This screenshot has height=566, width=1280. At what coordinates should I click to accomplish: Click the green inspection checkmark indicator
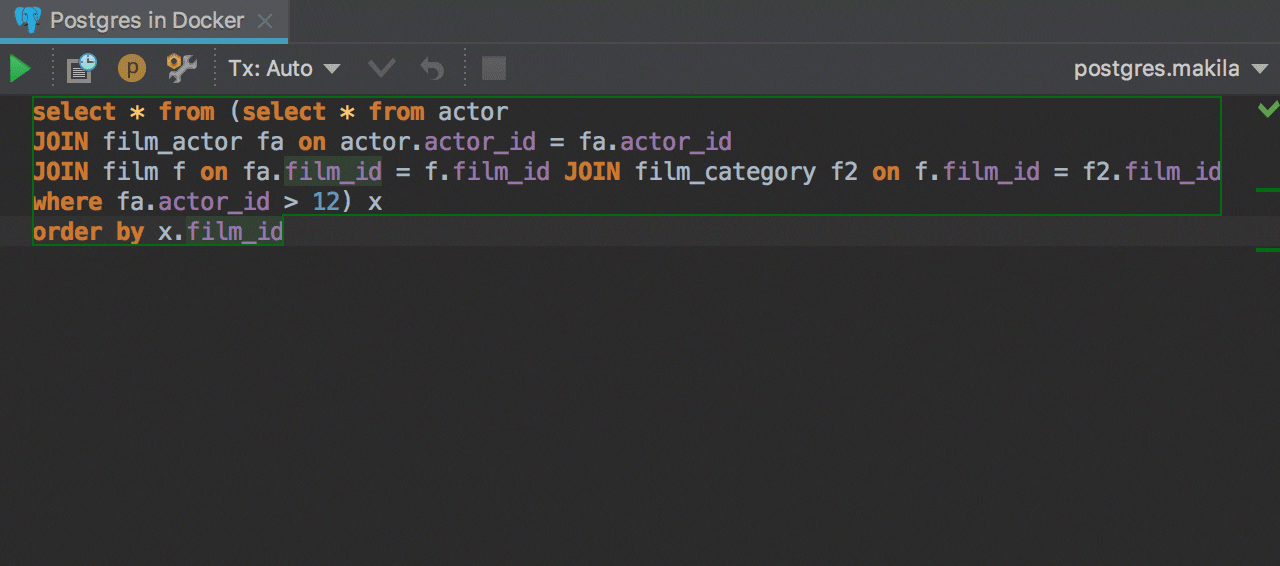point(1268,109)
